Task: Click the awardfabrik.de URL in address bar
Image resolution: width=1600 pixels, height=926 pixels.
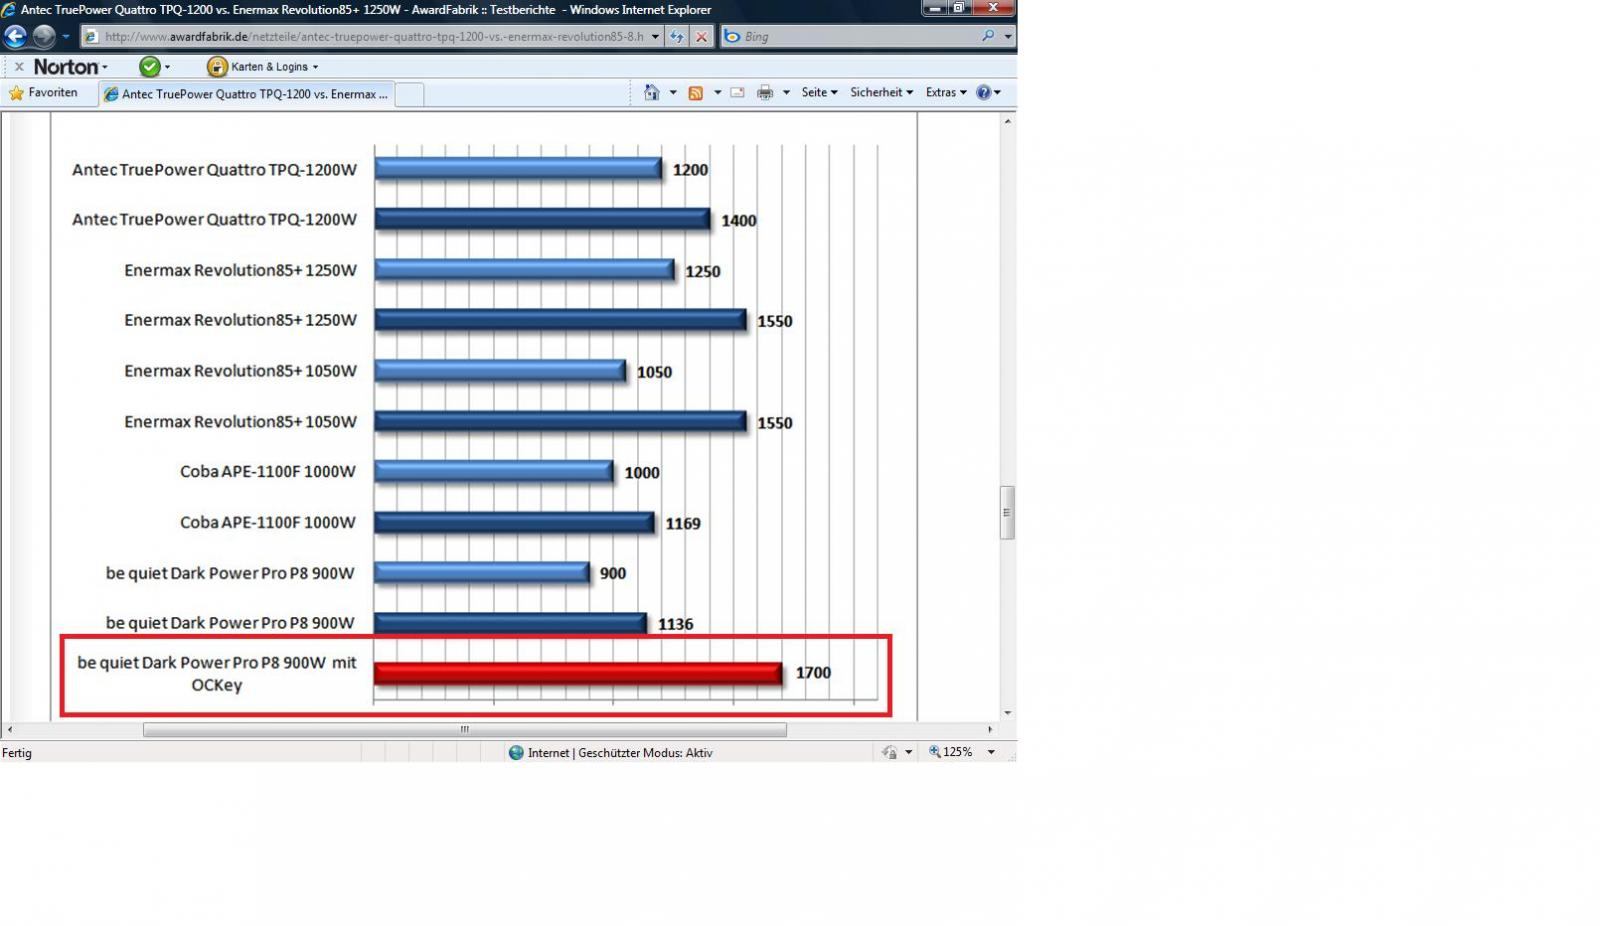Action: pos(374,37)
